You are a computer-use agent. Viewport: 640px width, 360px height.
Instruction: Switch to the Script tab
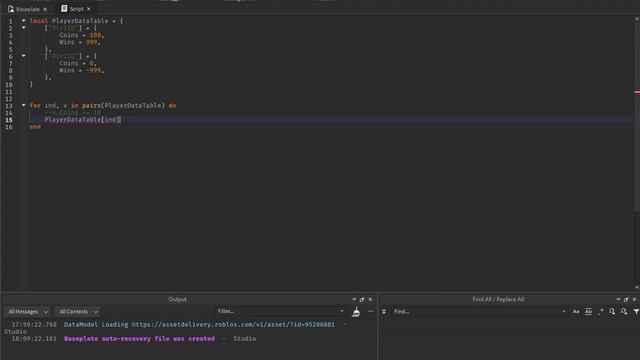point(76,9)
